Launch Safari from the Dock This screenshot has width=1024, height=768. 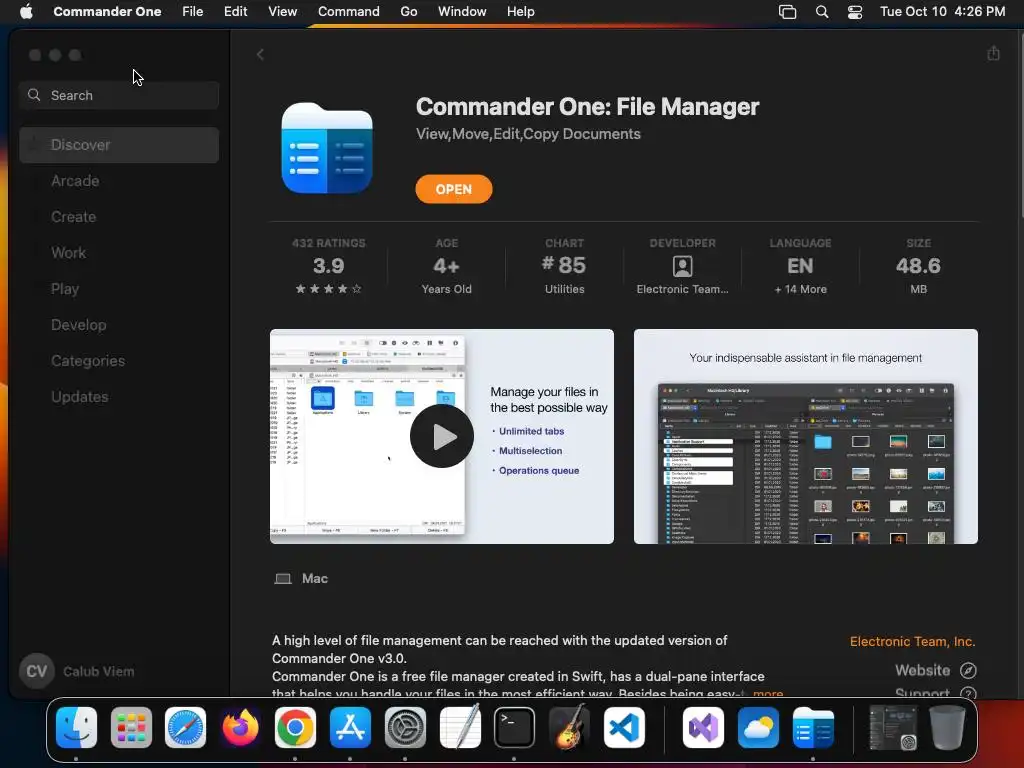[185, 728]
